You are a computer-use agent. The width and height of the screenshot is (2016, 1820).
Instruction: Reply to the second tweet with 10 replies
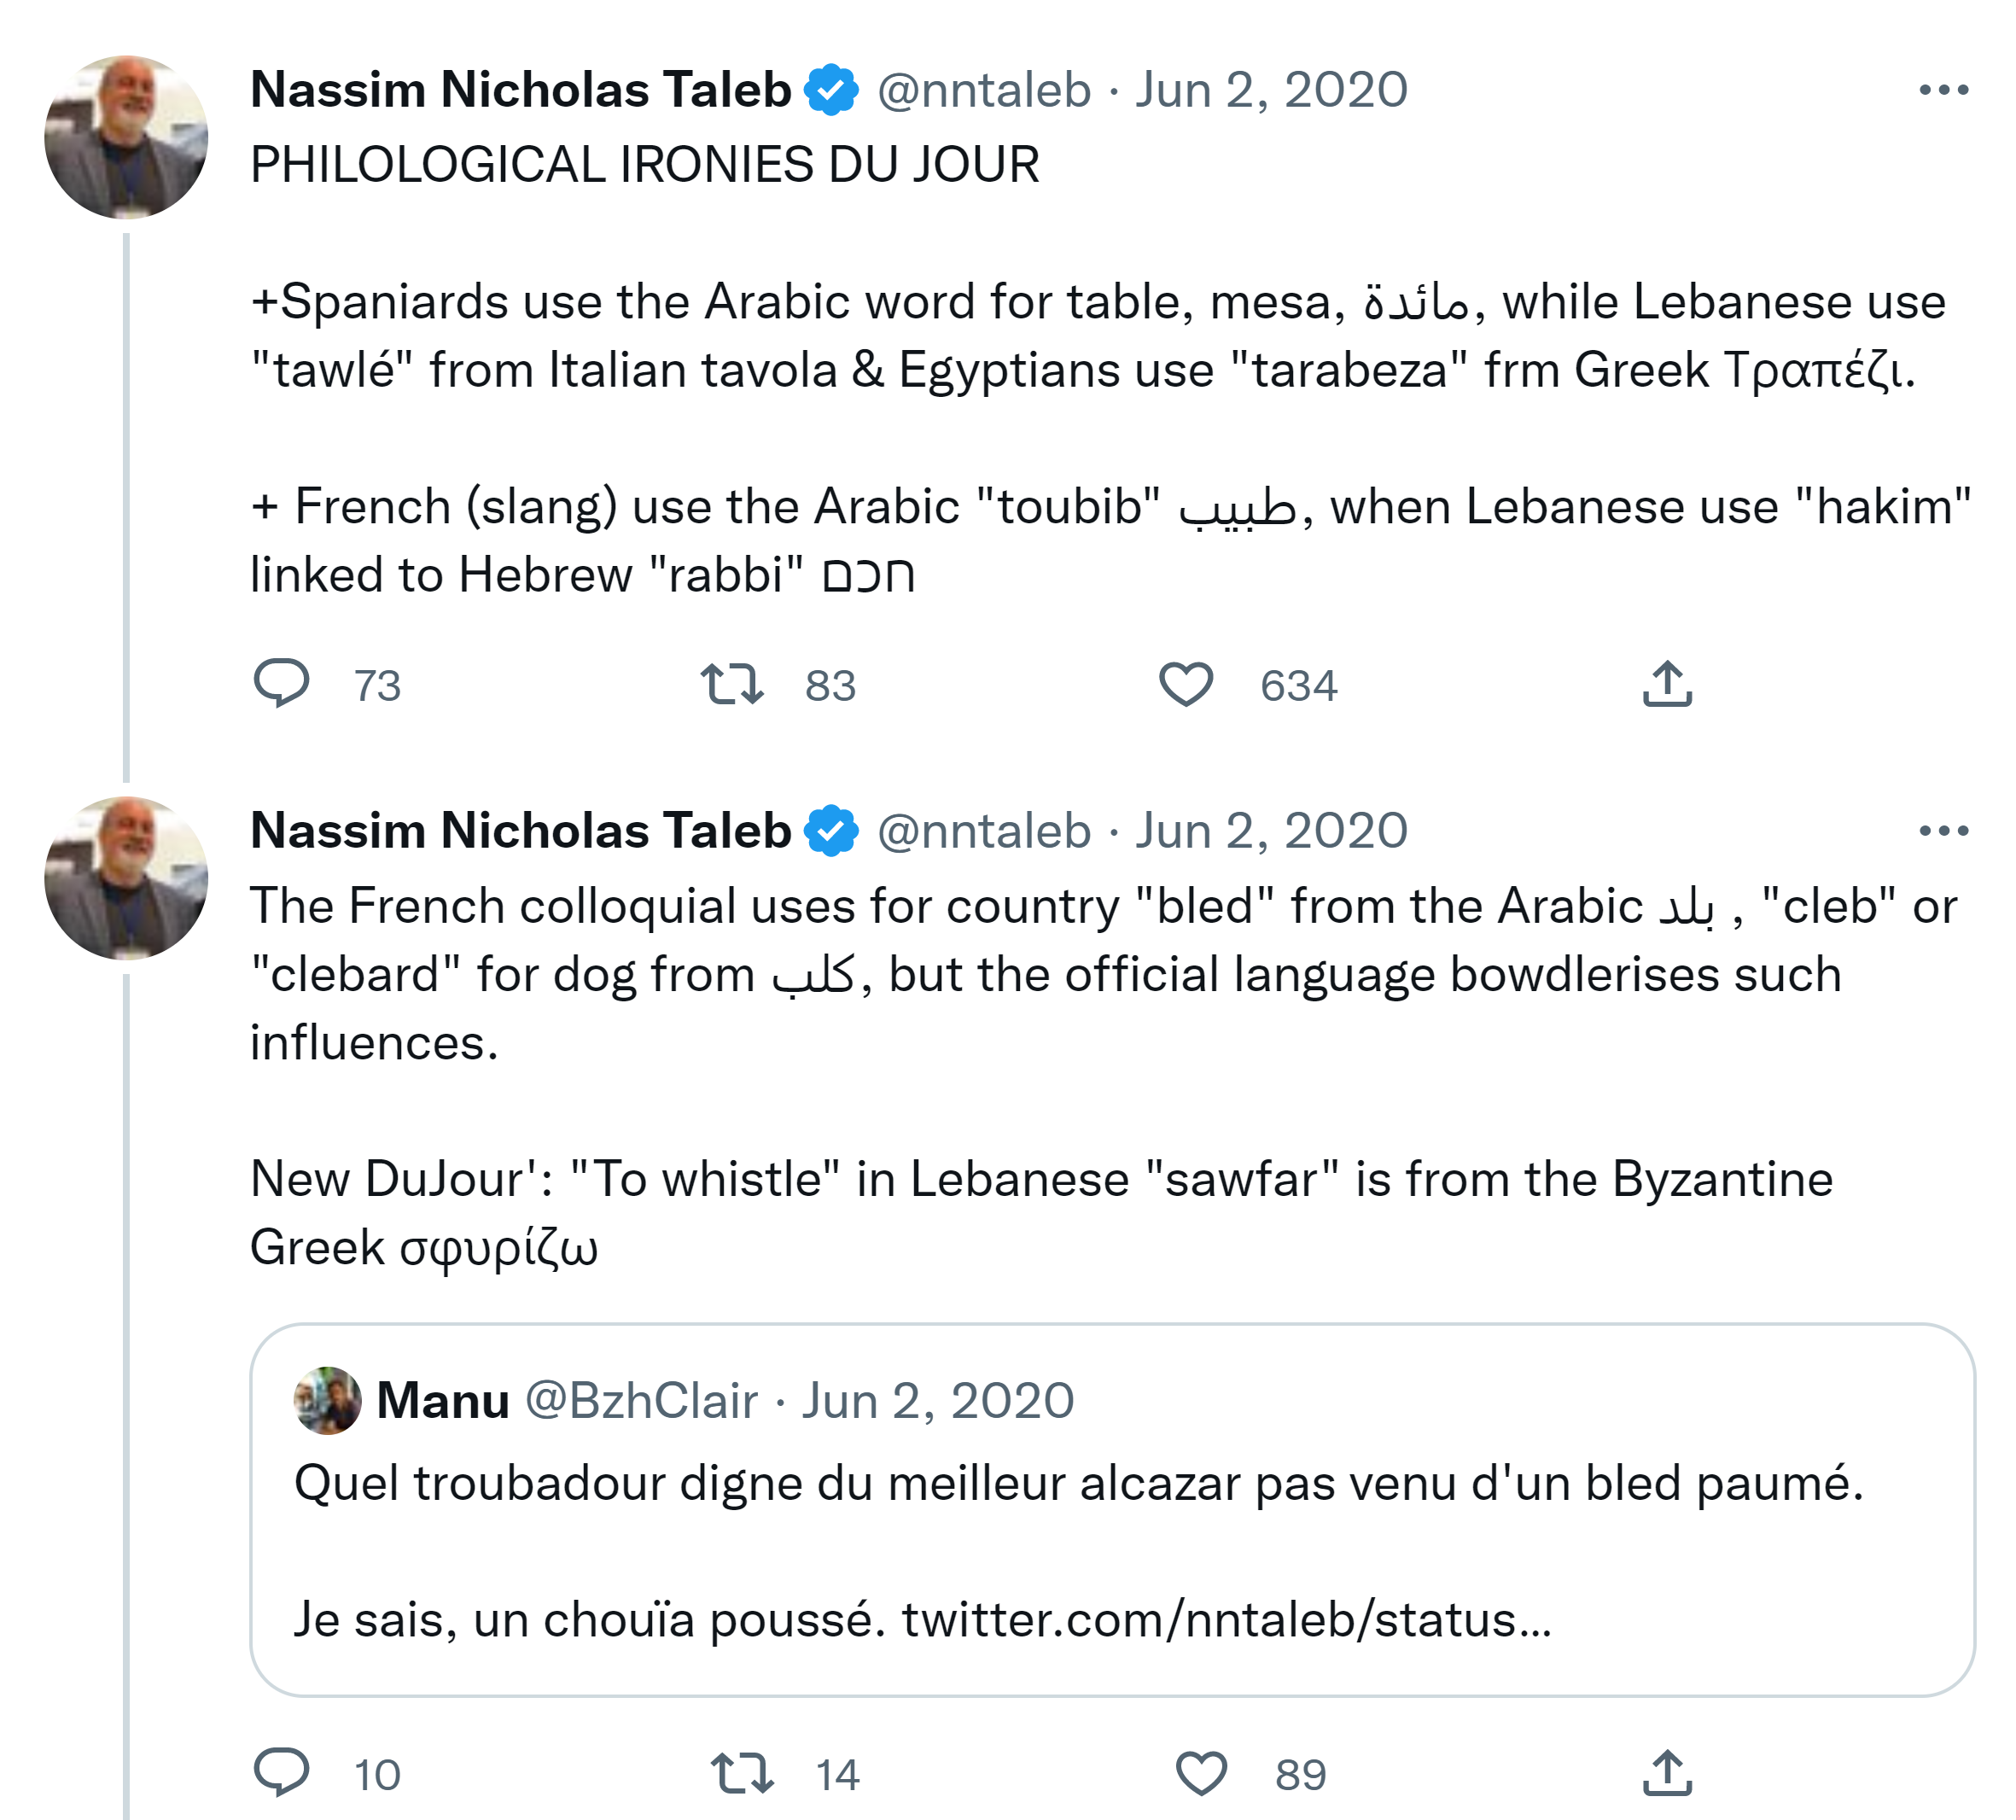click(x=282, y=1773)
